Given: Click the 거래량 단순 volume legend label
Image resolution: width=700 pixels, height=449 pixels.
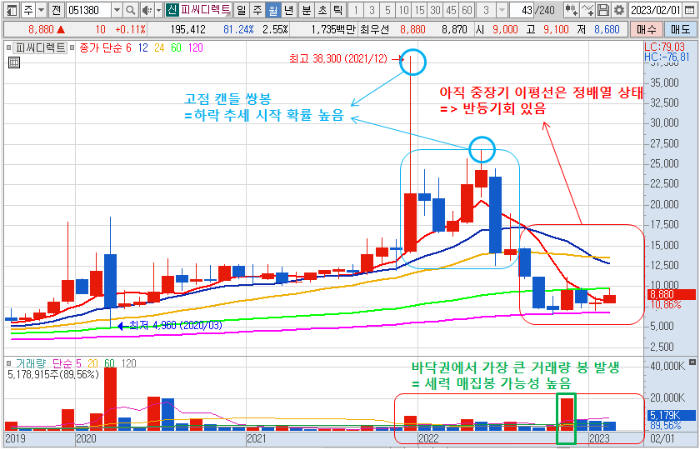Looking at the screenshot, I should [x=44, y=363].
